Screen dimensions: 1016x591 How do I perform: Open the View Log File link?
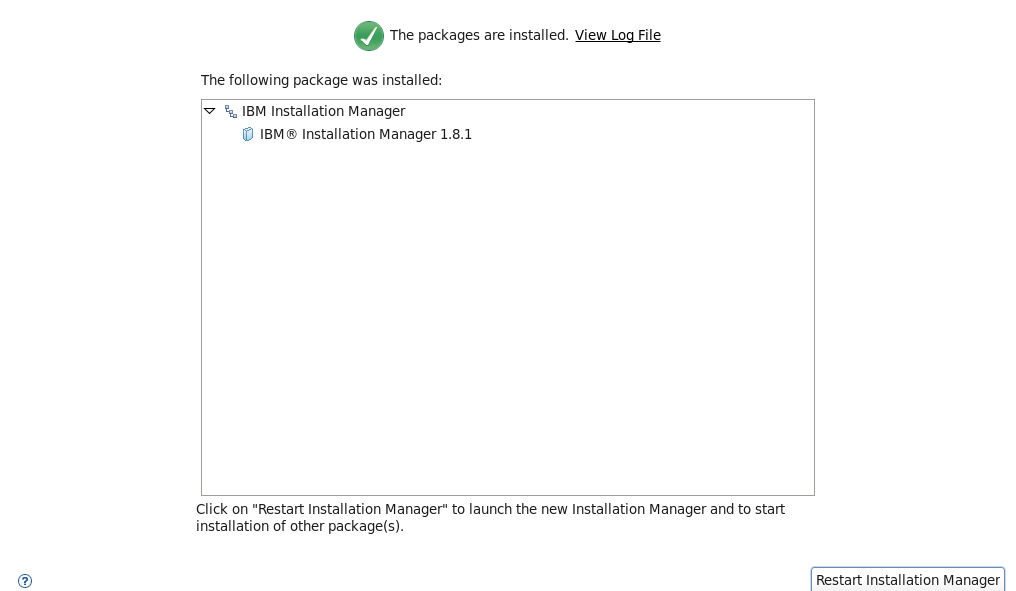pyautogui.click(x=617, y=35)
